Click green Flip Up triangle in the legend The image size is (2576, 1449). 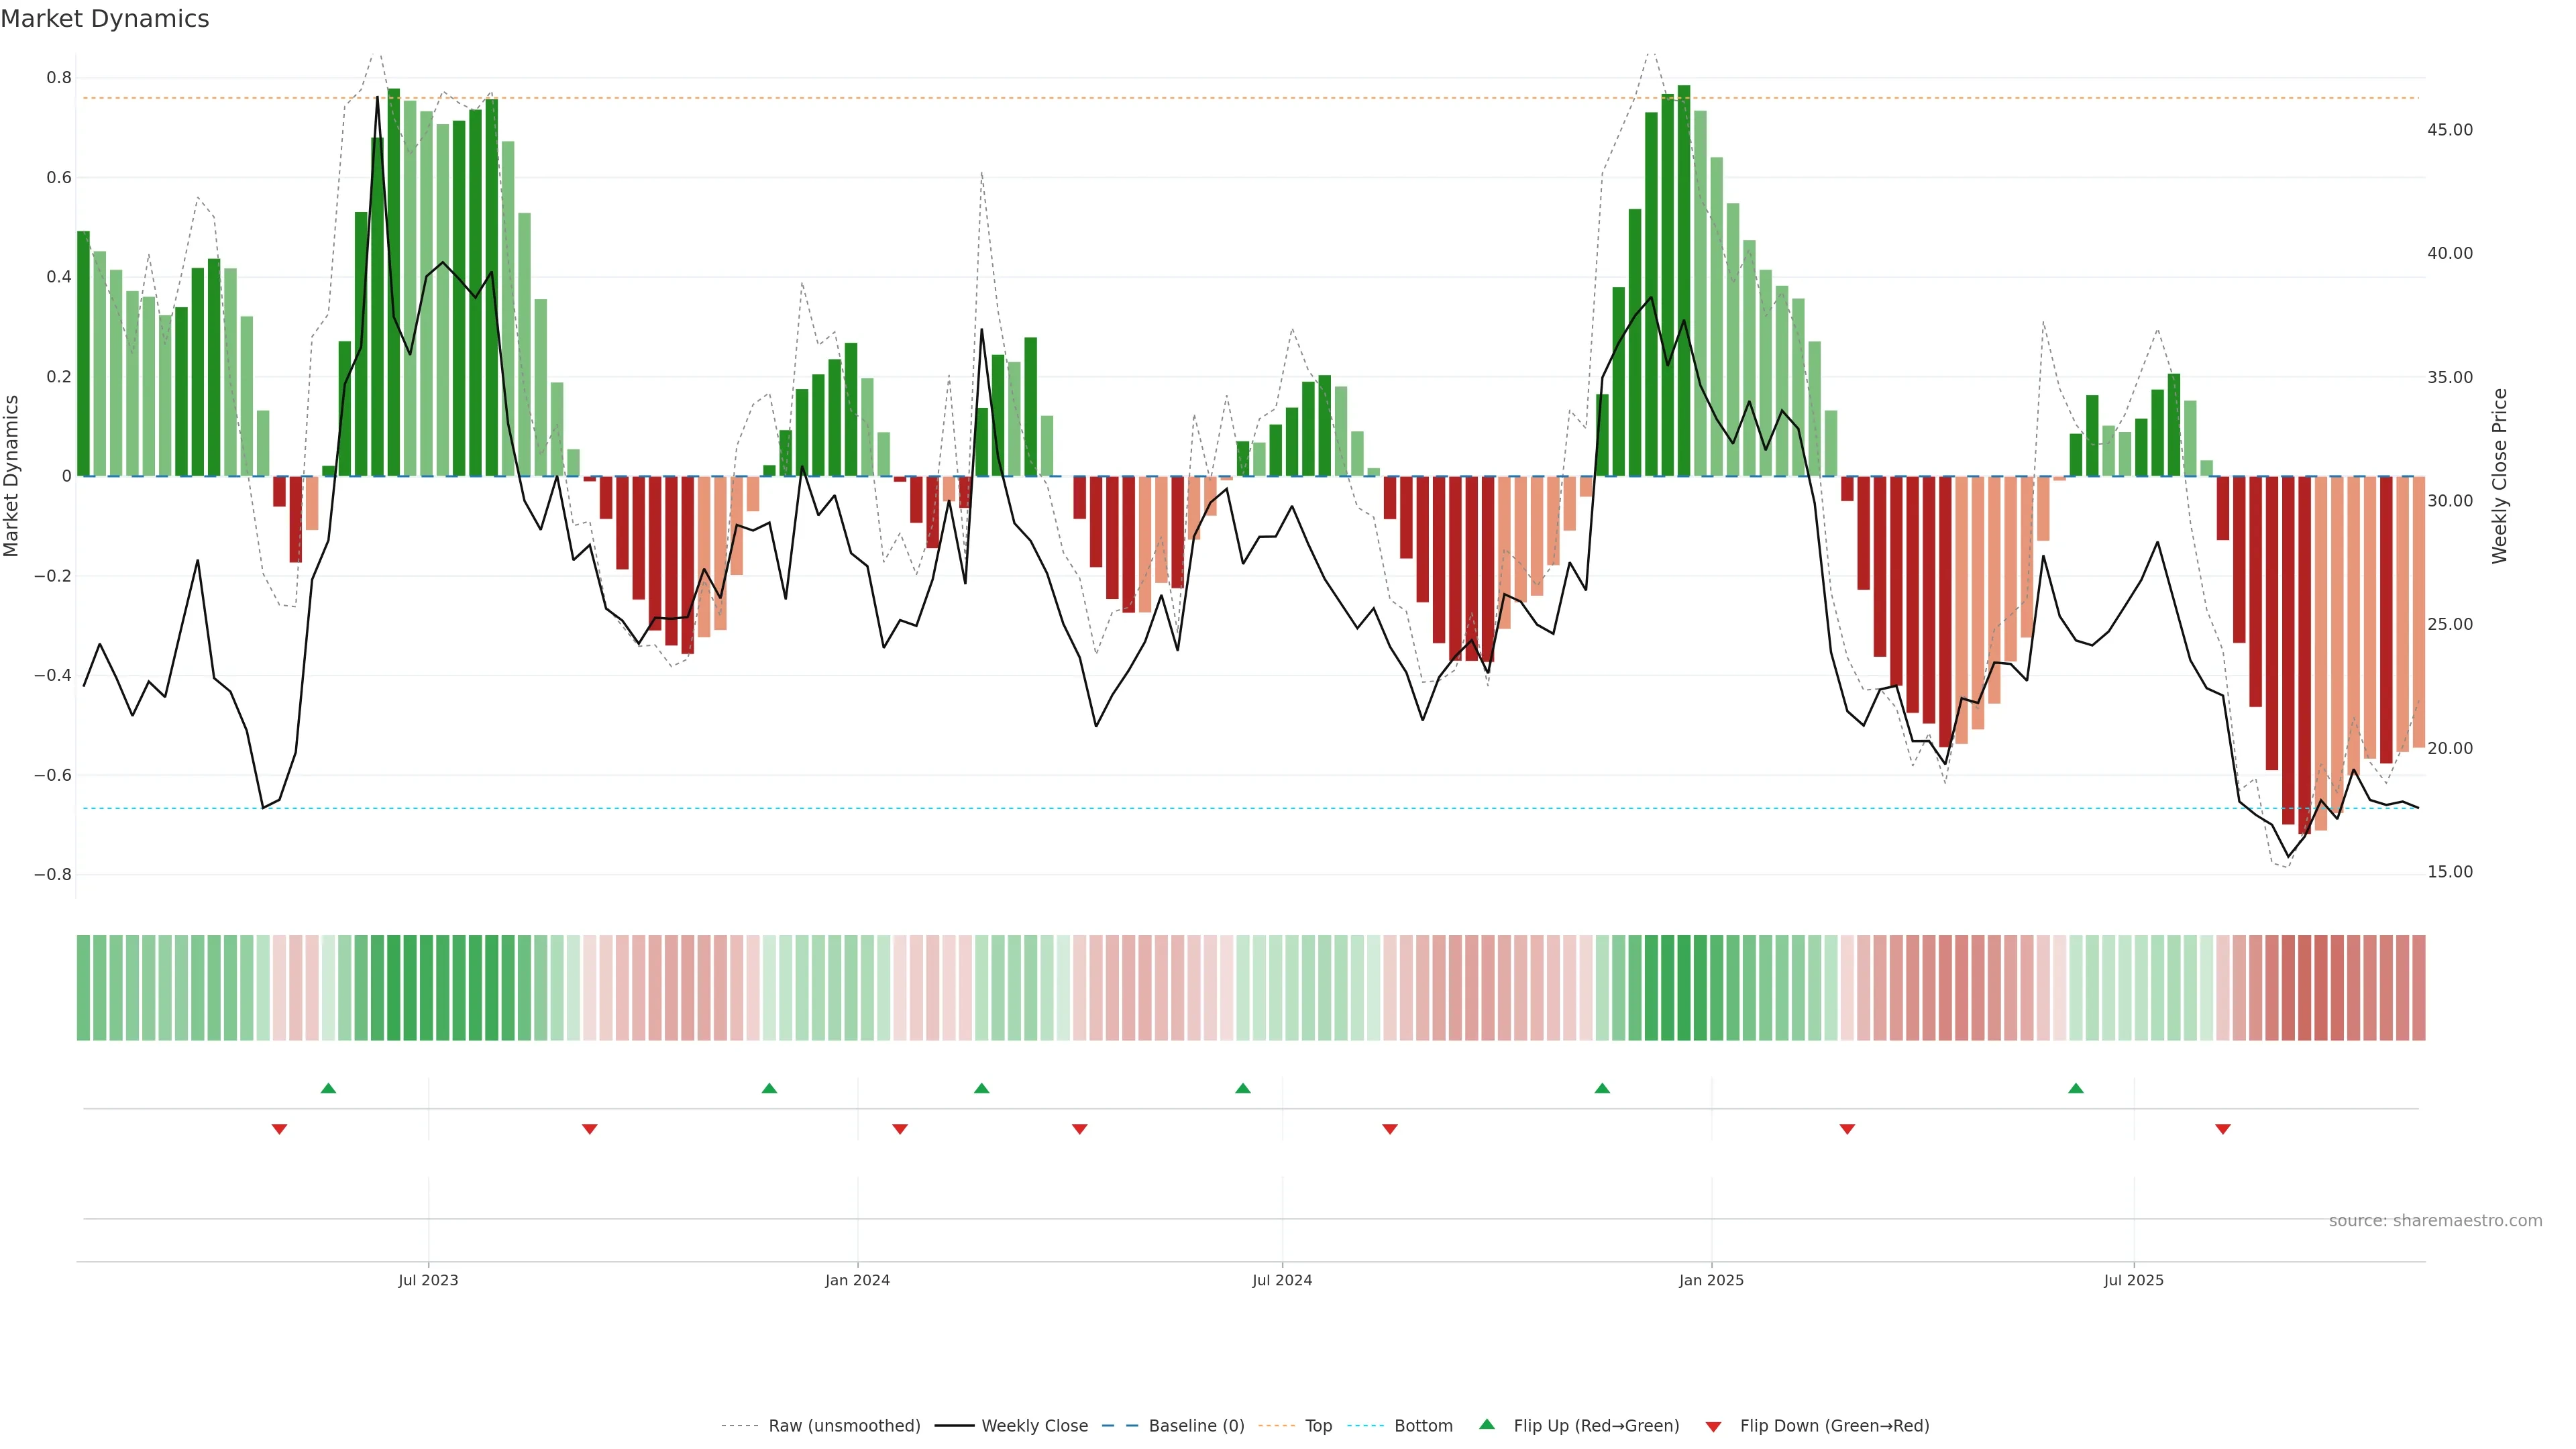click(x=1487, y=1424)
